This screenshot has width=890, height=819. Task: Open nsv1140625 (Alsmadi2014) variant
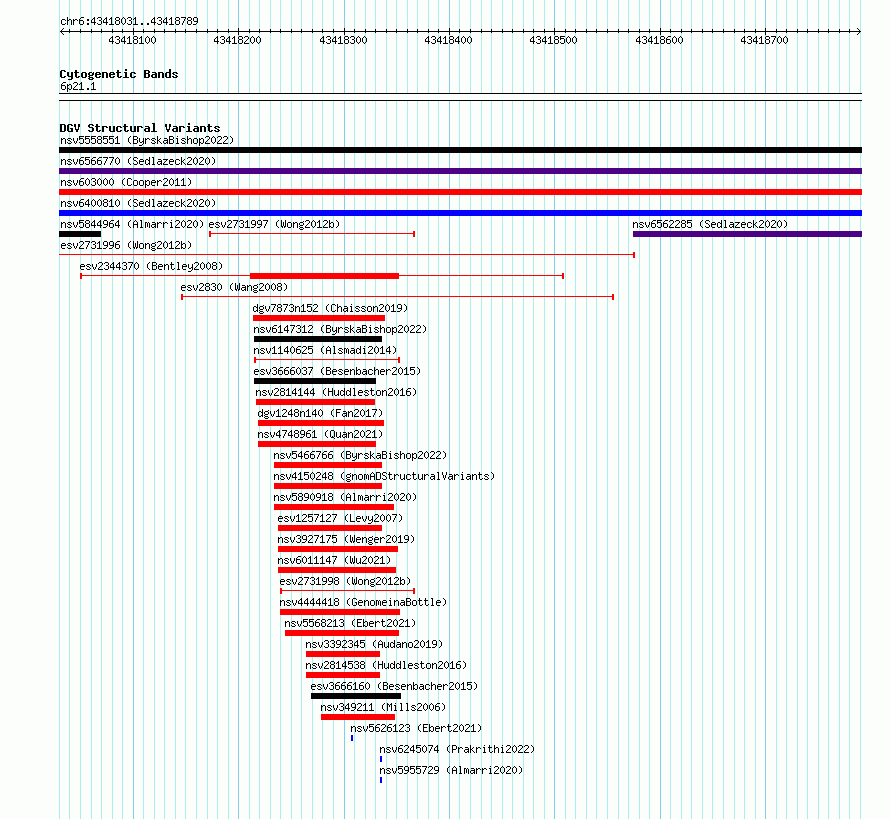point(325,350)
